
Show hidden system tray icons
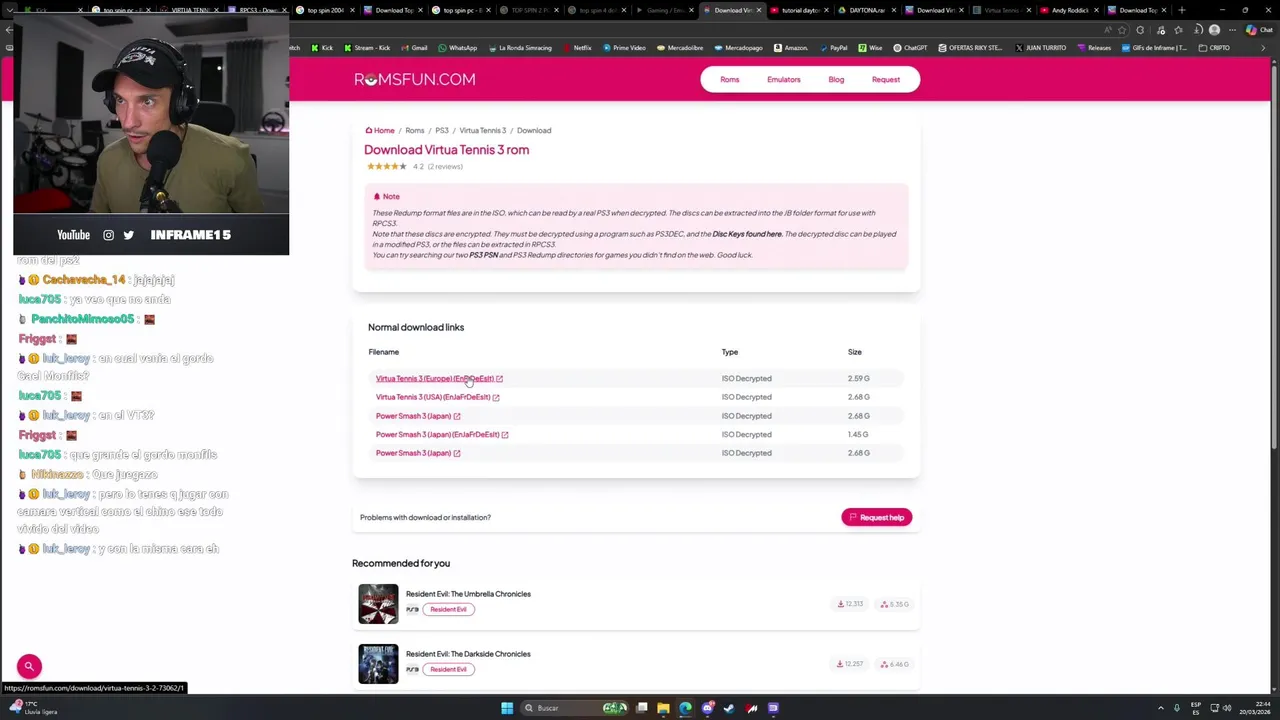pos(1161,708)
